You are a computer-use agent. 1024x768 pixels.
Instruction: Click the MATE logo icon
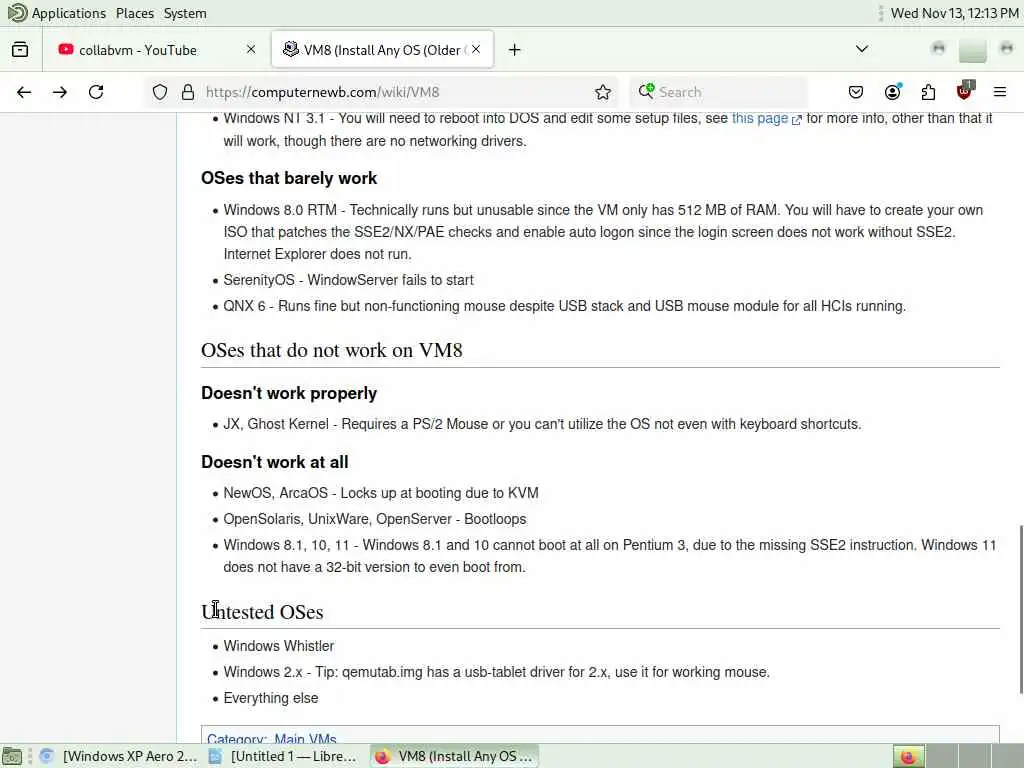[16, 12]
